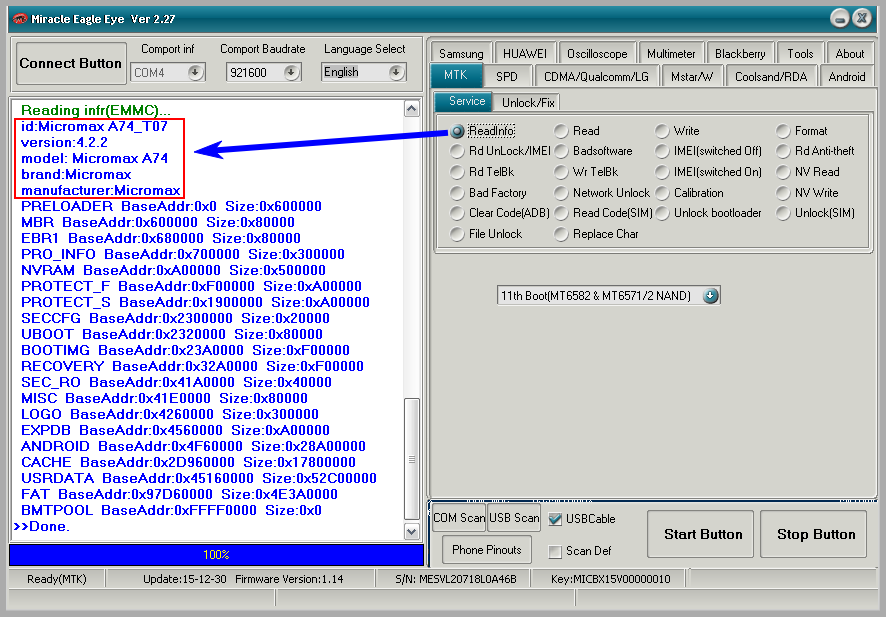
Task: Switch to the Mstar/W tab
Action: (692, 76)
